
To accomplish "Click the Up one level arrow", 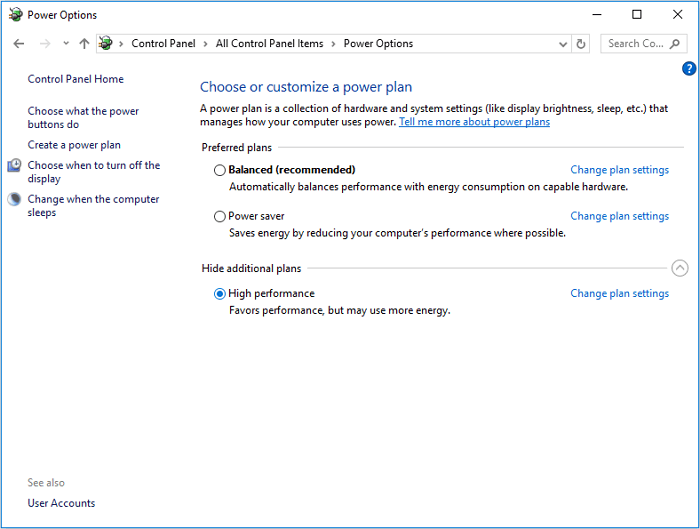I will [x=84, y=44].
